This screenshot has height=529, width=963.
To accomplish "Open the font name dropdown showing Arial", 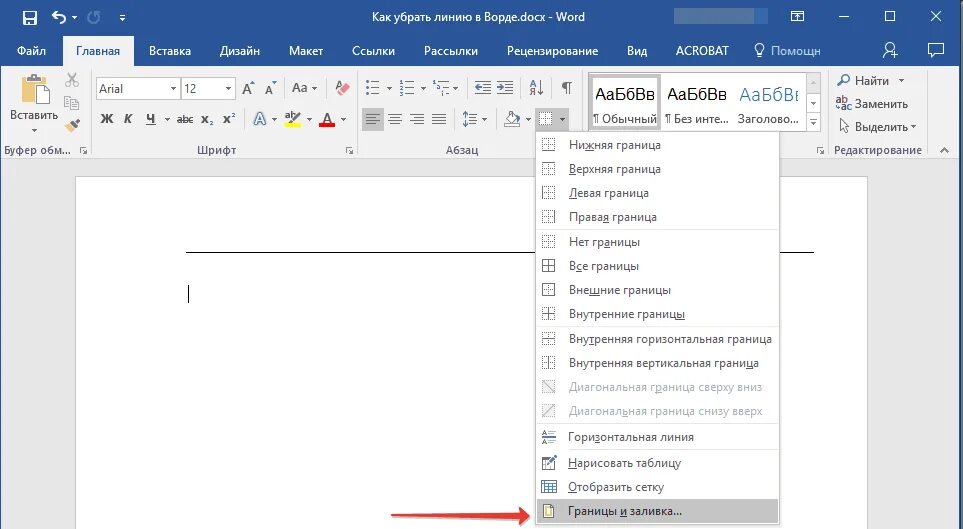I will tap(173, 88).
